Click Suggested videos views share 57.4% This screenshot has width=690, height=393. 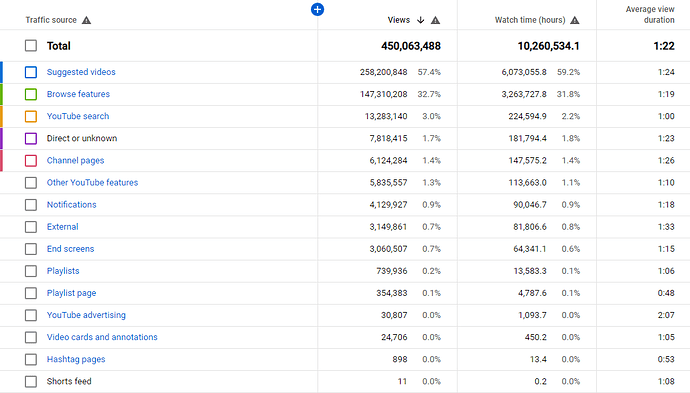[x=429, y=72]
